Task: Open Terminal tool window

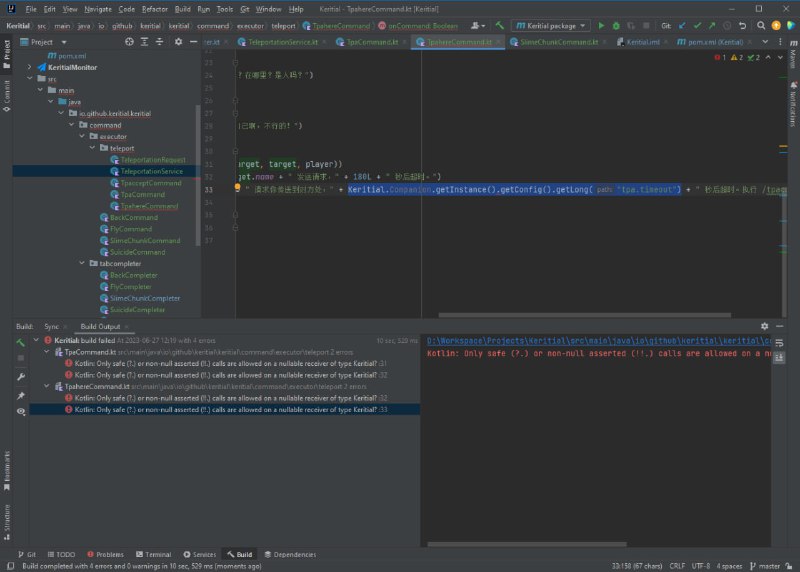Action: point(153,554)
